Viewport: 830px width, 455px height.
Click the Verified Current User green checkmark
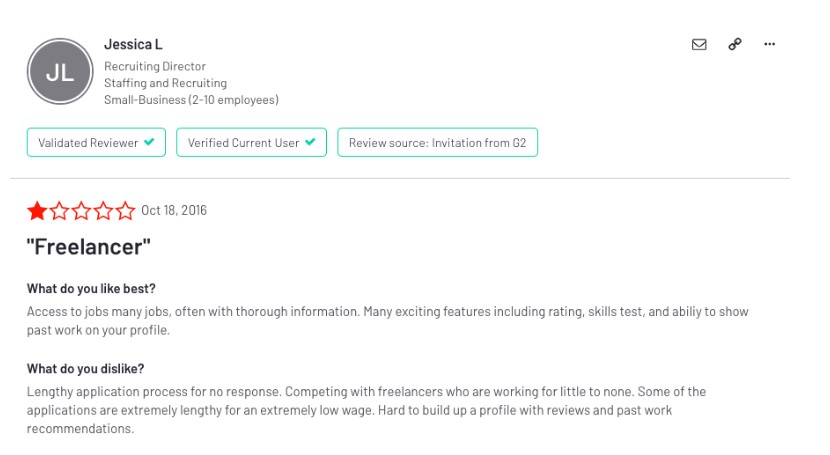click(x=310, y=142)
